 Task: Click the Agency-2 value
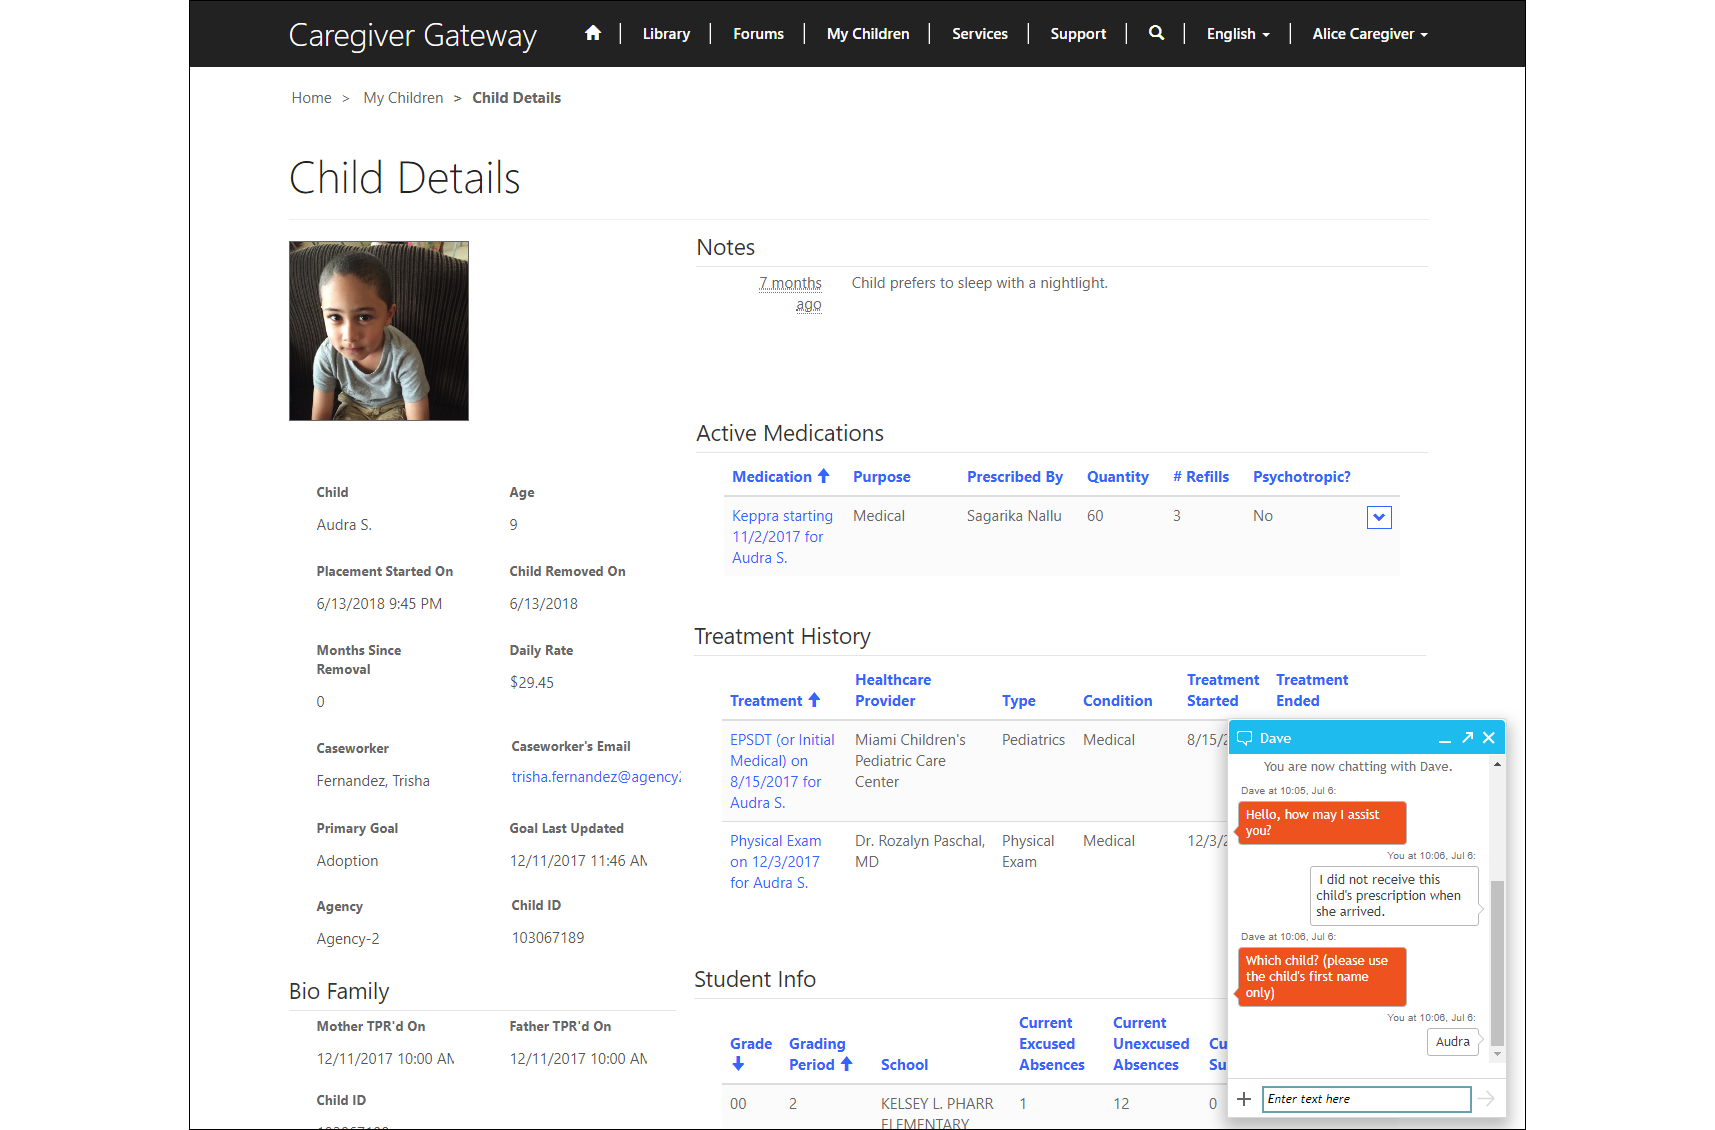[x=348, y=939]
